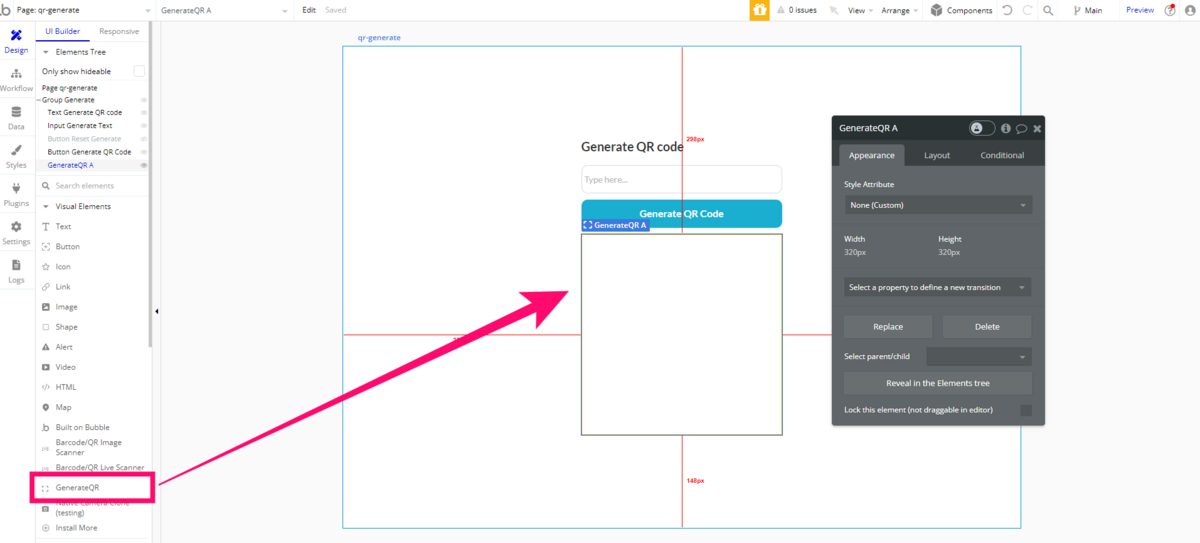Screen dimensions: 1200x543
Task: Switch to the UI Builder tab
Action: 63,31
